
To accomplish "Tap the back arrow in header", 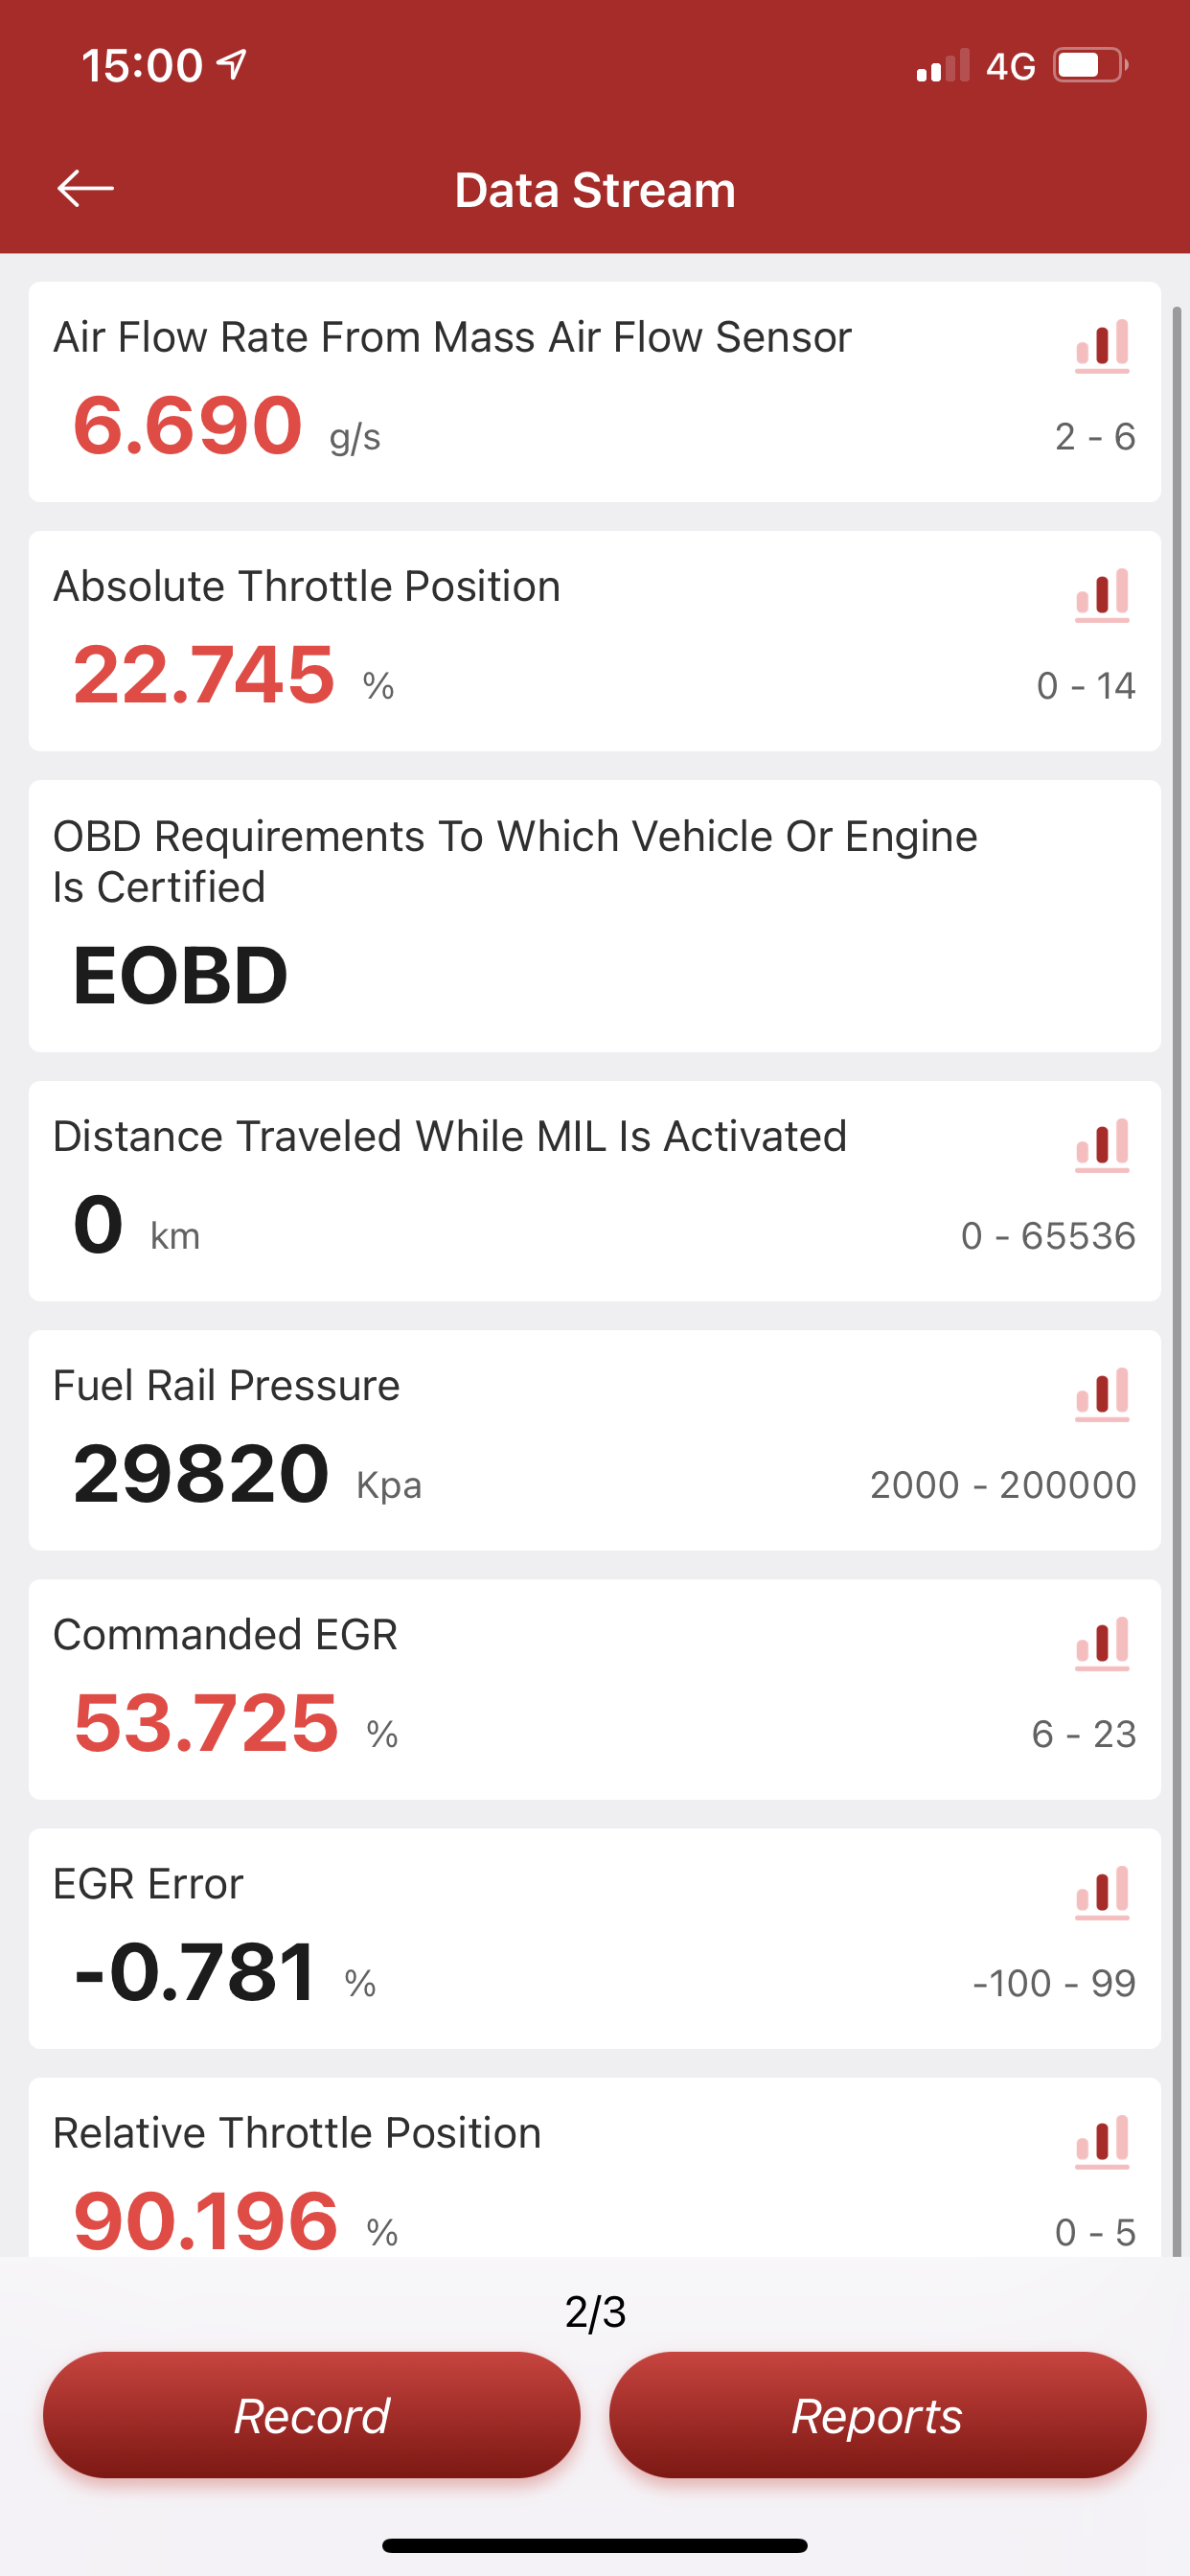I will (x=85, y=188).
